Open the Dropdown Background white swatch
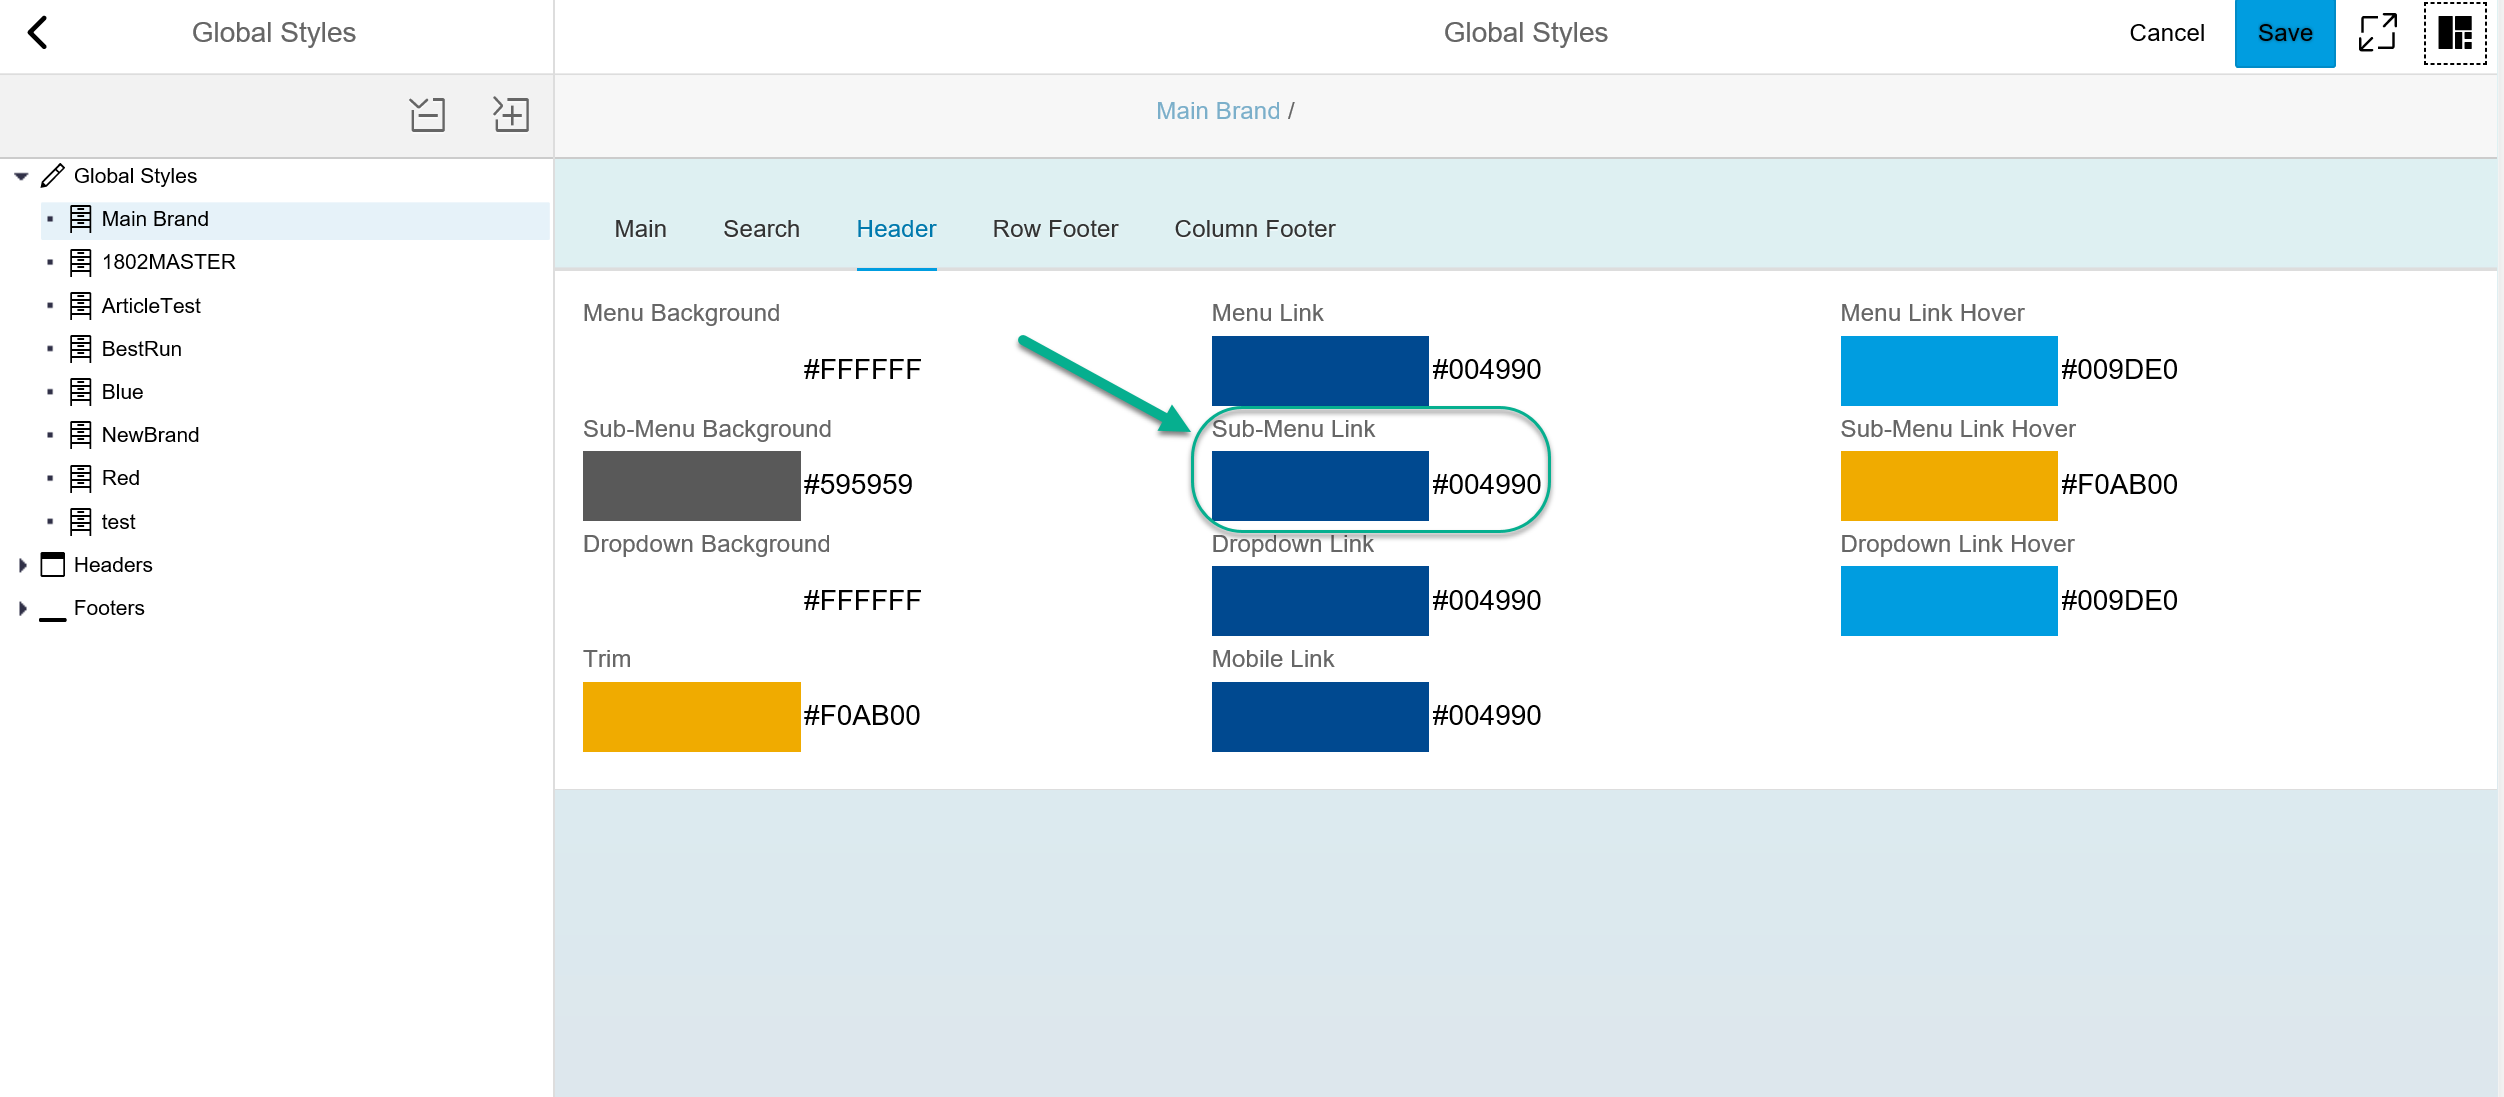Image resolution: width=2504 pixels, height=1097 pixels. click(x=691, y=601)
